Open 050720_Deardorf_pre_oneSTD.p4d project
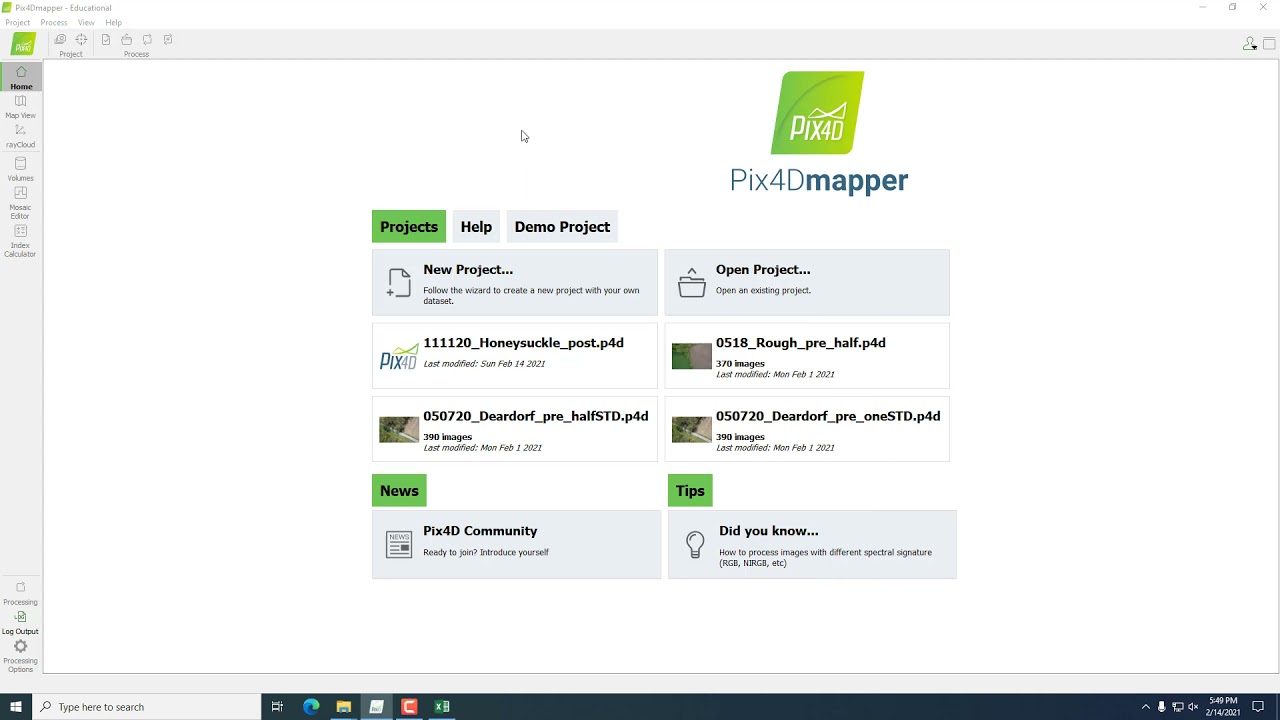Viewport: 1280px width, 720px height. coord(807,429)
